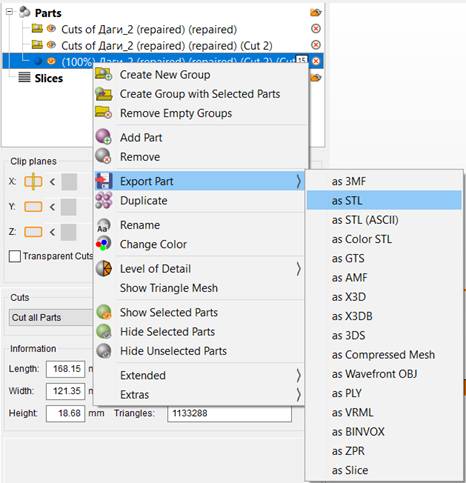The width and height of the screenshot is (466, 483).
Task: Click the X clip plane gray slider box
Action: (69, 182)
